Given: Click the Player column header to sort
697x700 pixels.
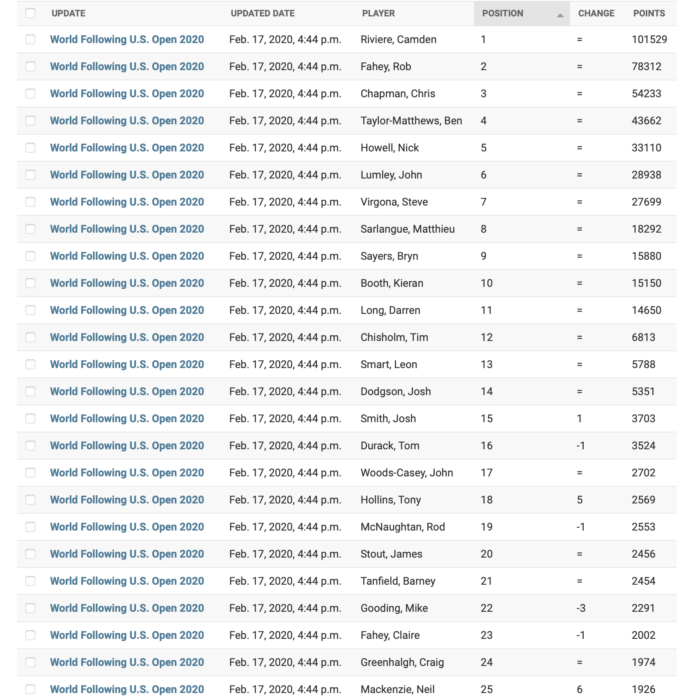Looking at the screenshot, I should 378,14.
